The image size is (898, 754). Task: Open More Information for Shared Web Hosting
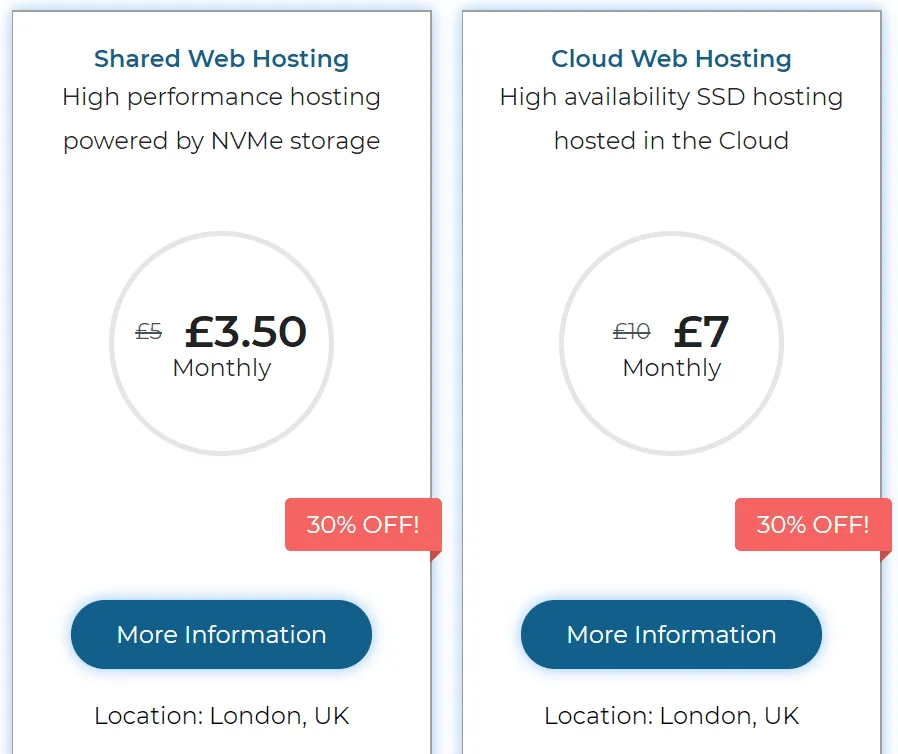tap(221, 634)
